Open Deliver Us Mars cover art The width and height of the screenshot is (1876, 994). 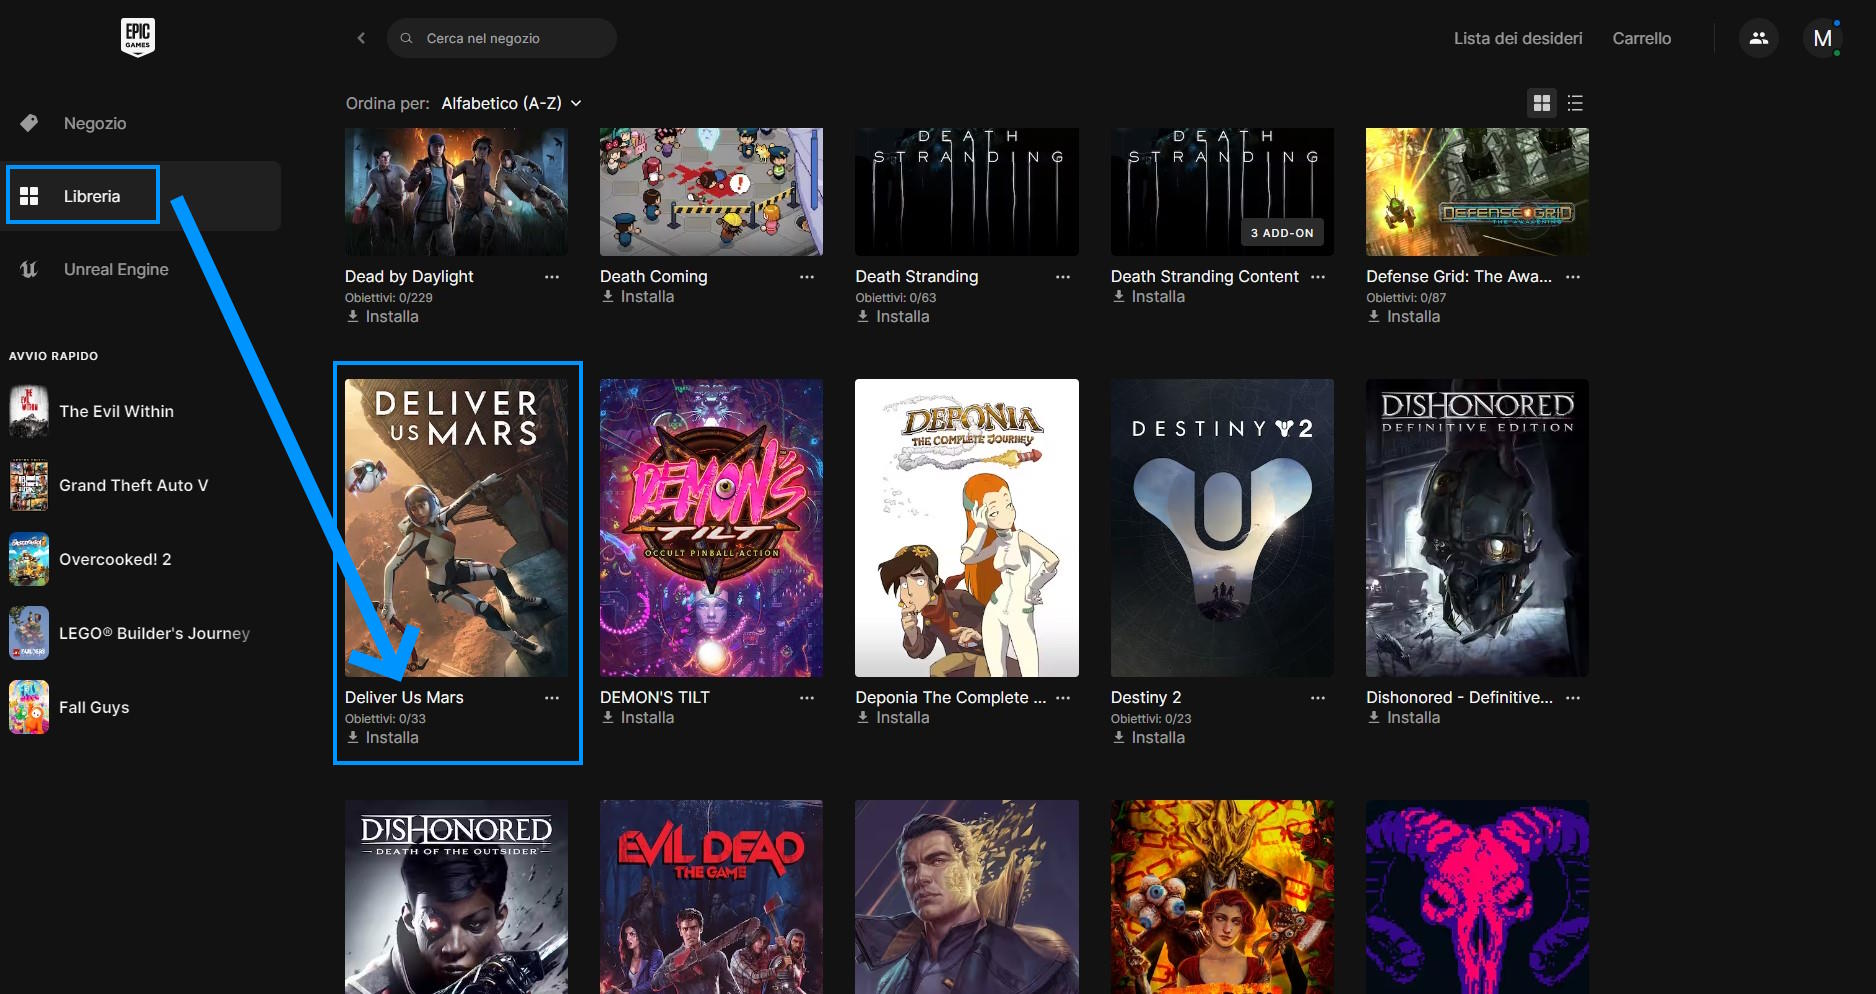(x=456, y=527)
